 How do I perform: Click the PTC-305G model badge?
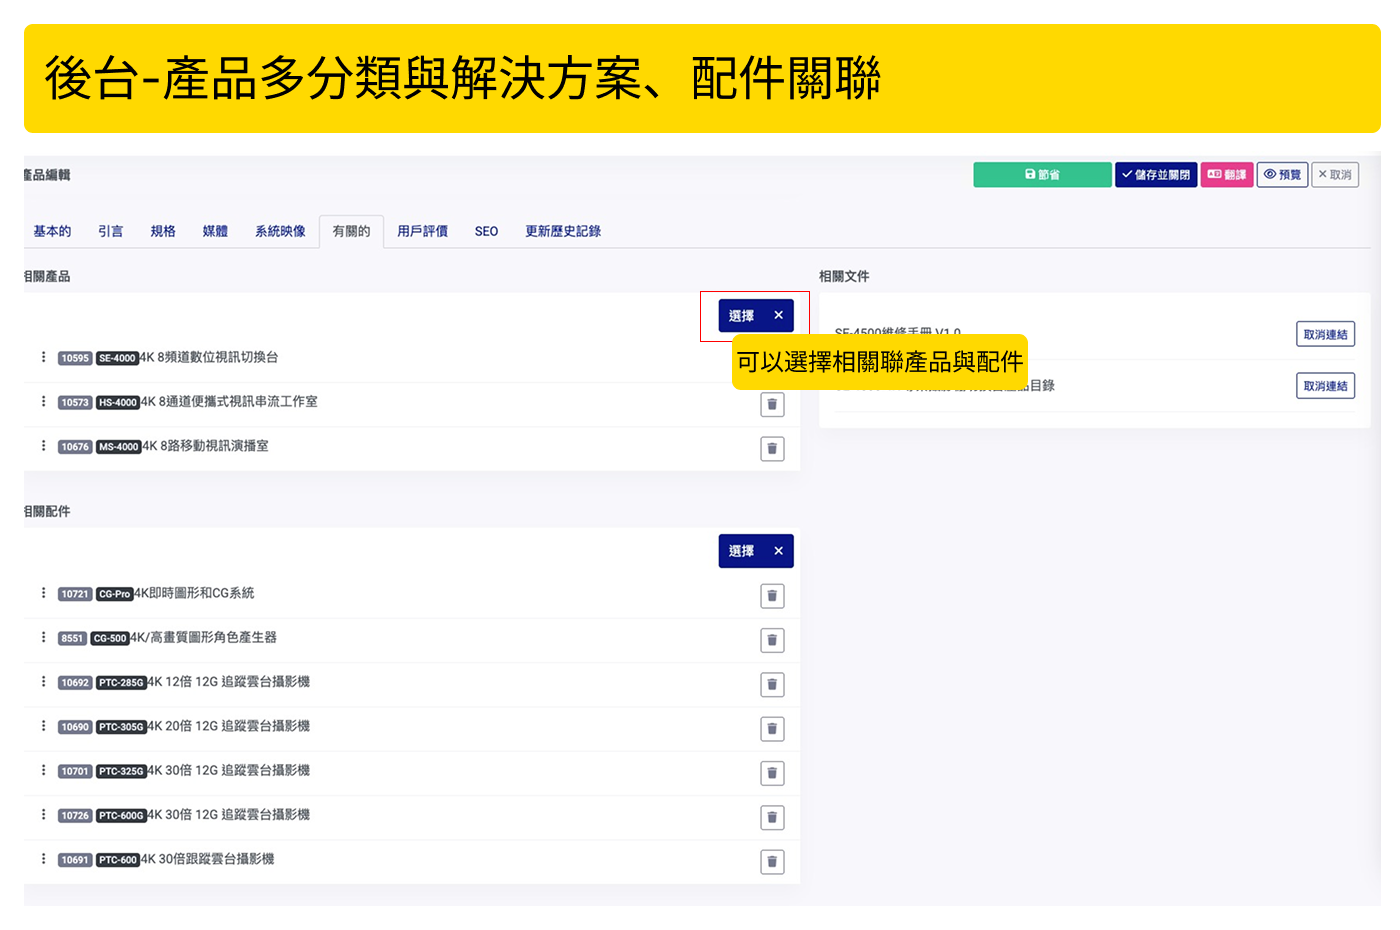pos(122,727)
